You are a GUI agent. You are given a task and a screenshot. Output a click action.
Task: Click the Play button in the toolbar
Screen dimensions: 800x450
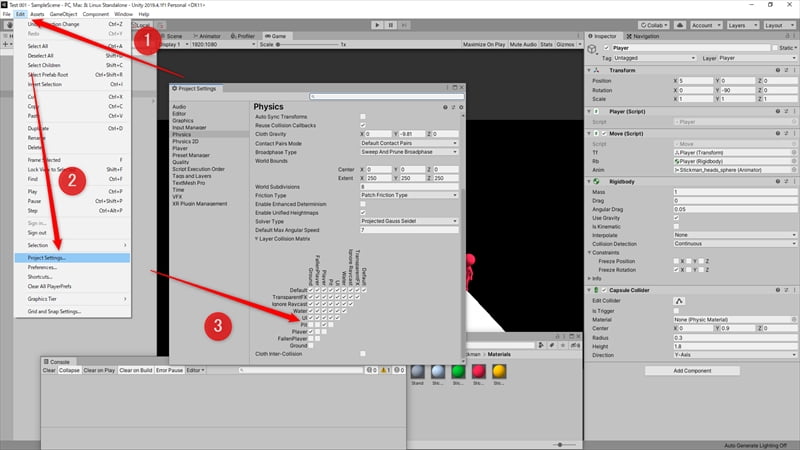pyautogui.click(x=377, y=25)
